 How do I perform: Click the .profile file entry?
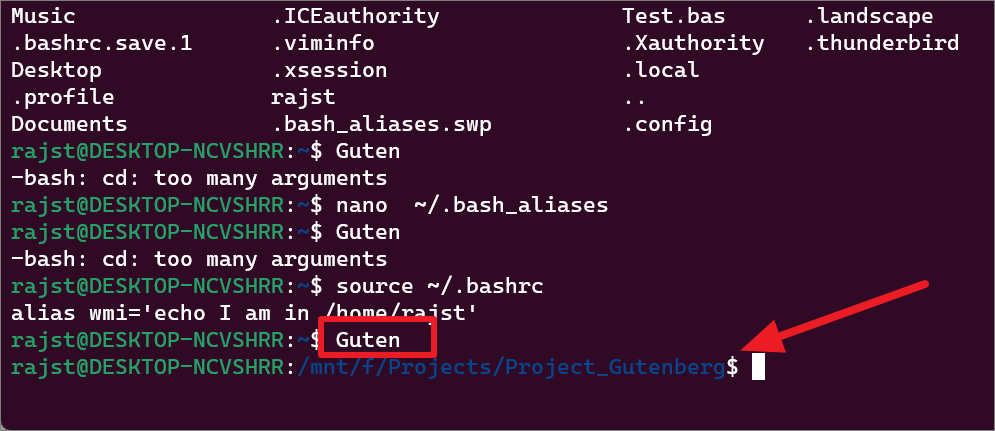pos(63,98)
